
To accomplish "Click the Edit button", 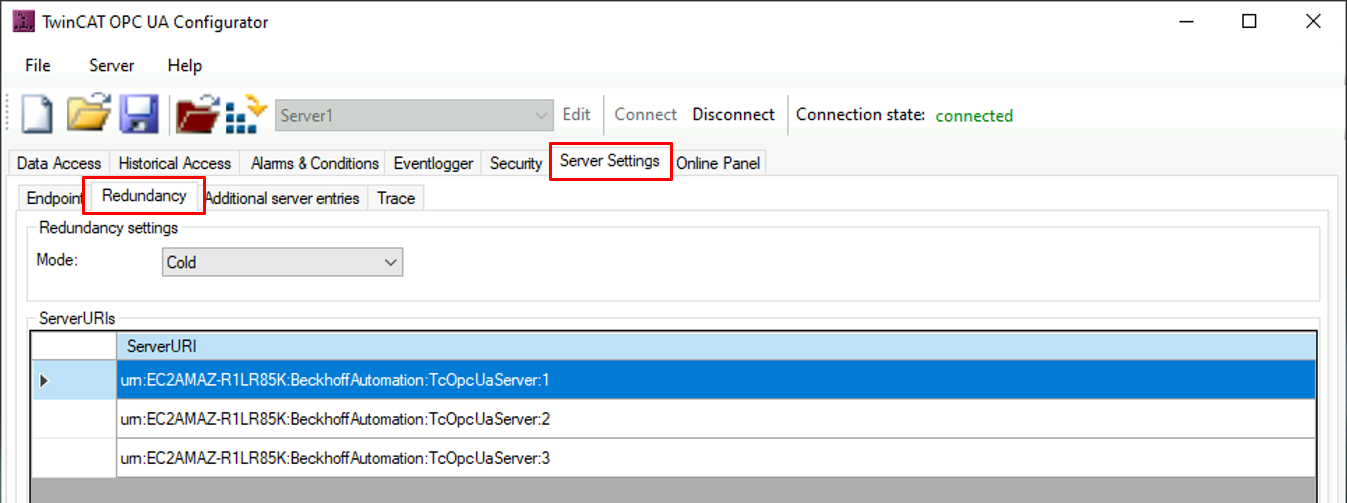I will 577,114.
